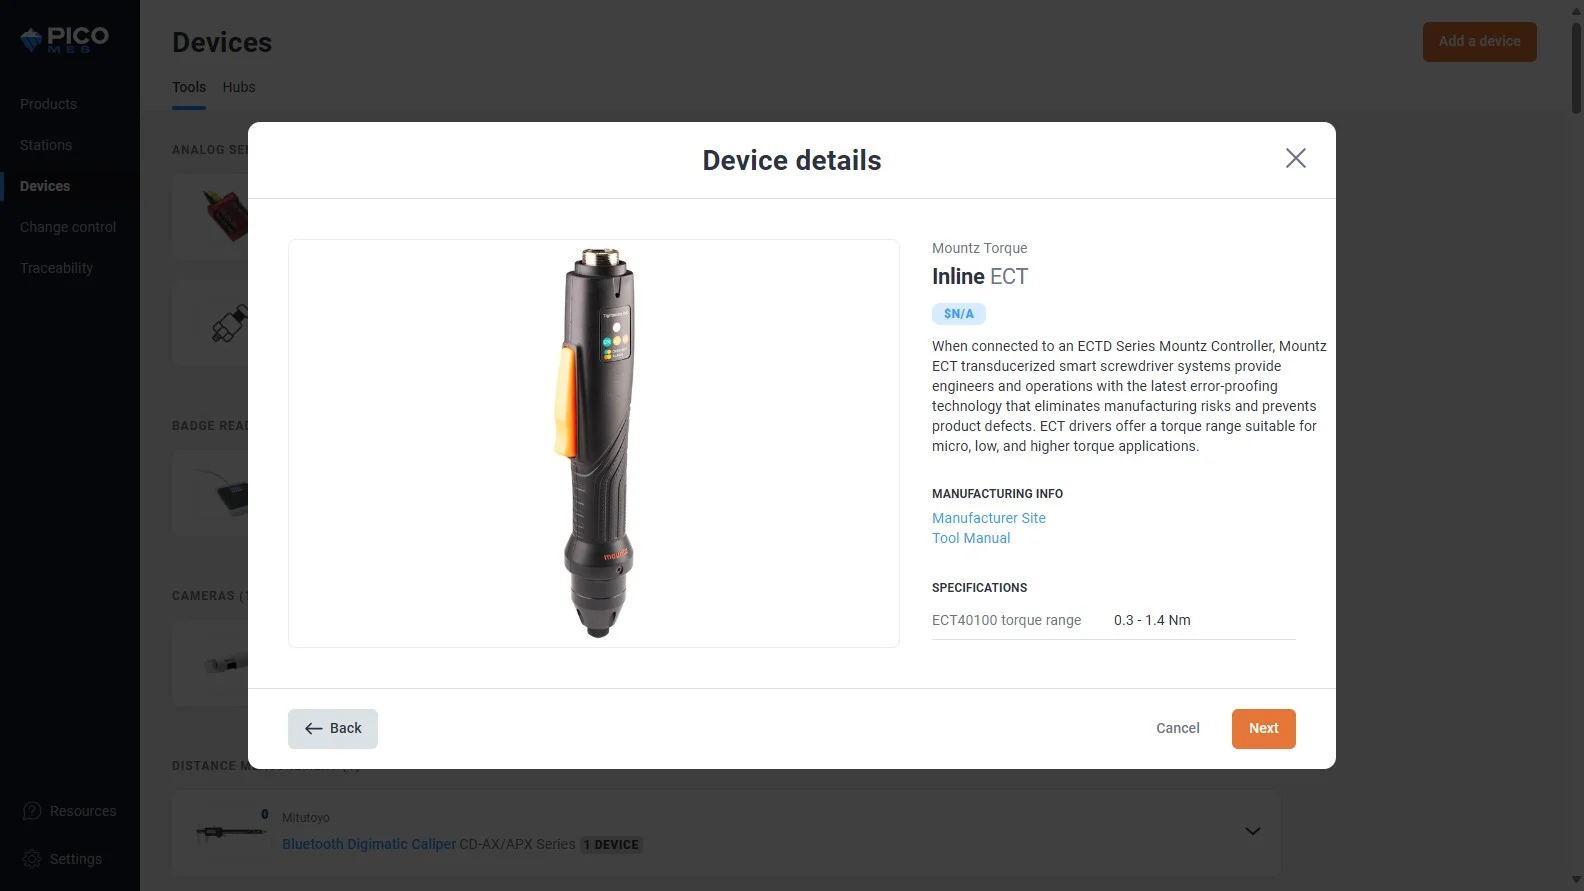
Task: Click the PICO MES logo
Action: pos(65,40)
